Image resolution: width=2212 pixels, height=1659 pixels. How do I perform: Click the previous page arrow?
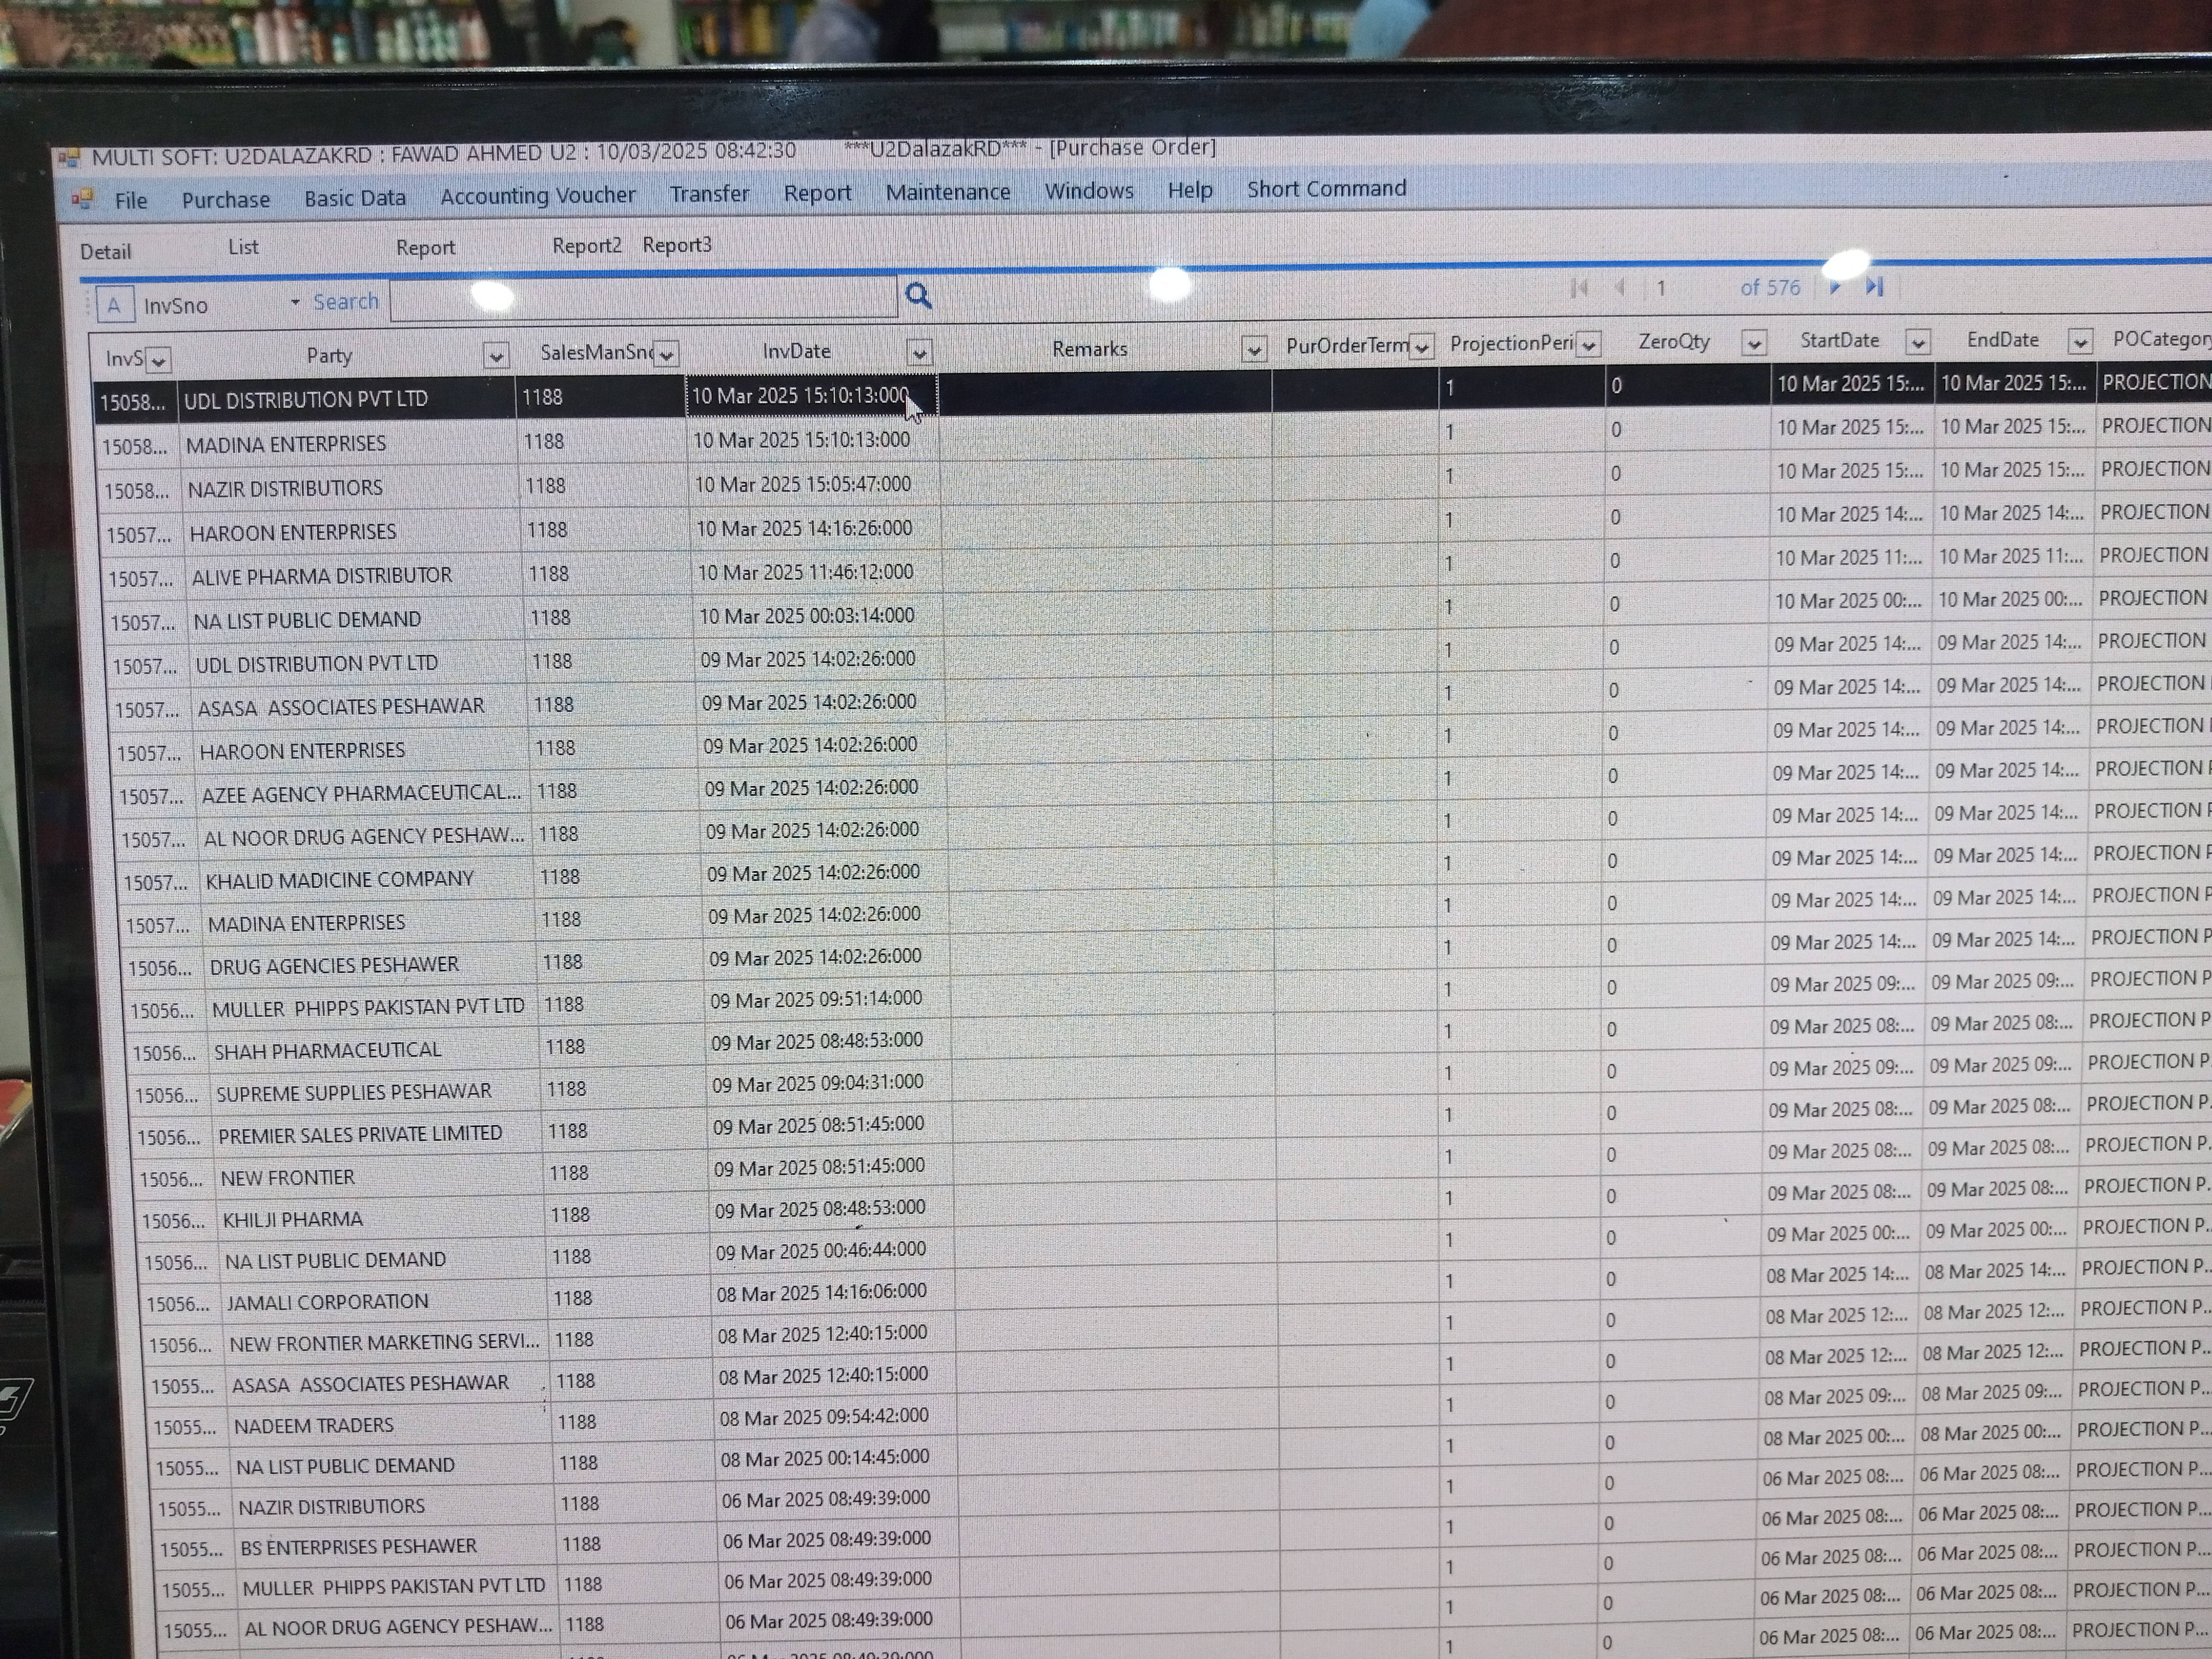tap(1620, 288)
